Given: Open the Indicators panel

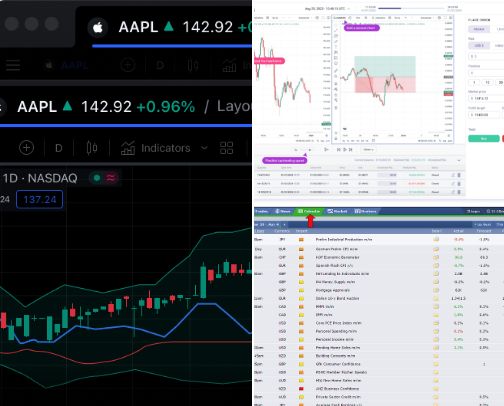Looking at the screenshot, I should click(156, 148).
